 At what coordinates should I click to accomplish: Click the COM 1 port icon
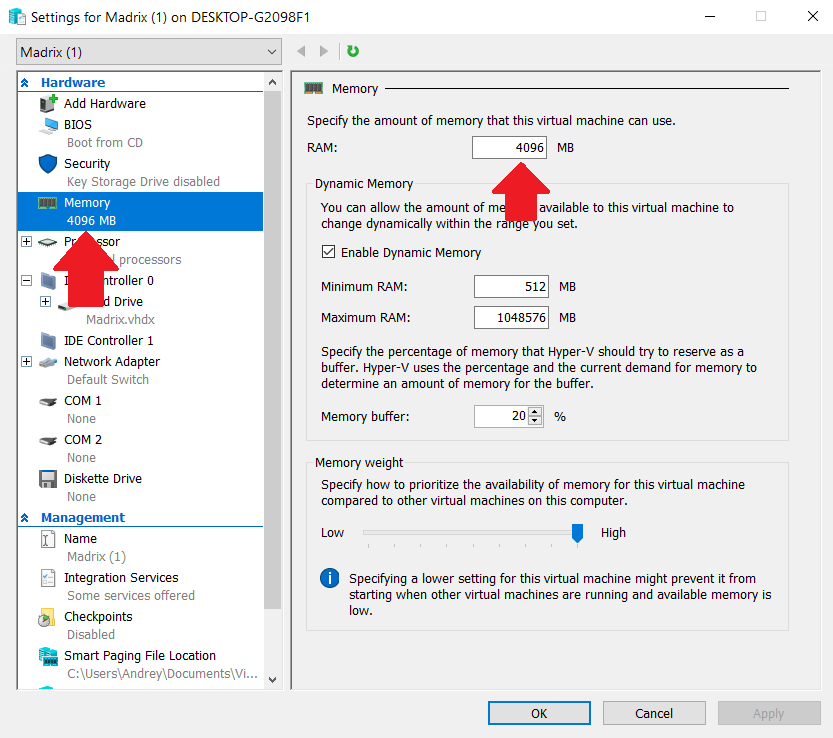[48, 402]
